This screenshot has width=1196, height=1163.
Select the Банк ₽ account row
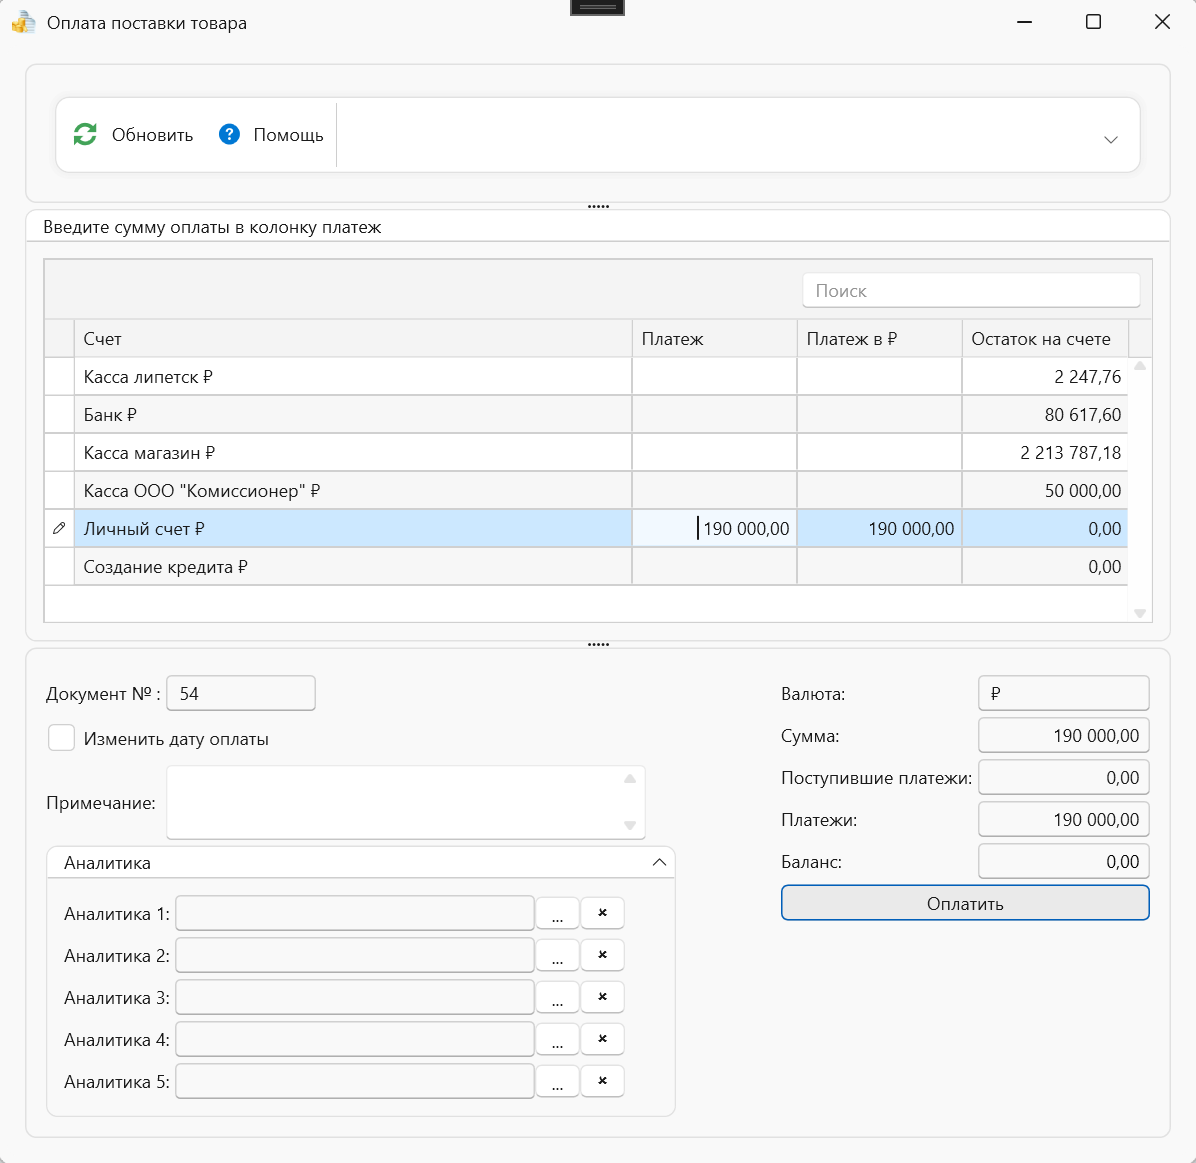(x=350, y=414)
